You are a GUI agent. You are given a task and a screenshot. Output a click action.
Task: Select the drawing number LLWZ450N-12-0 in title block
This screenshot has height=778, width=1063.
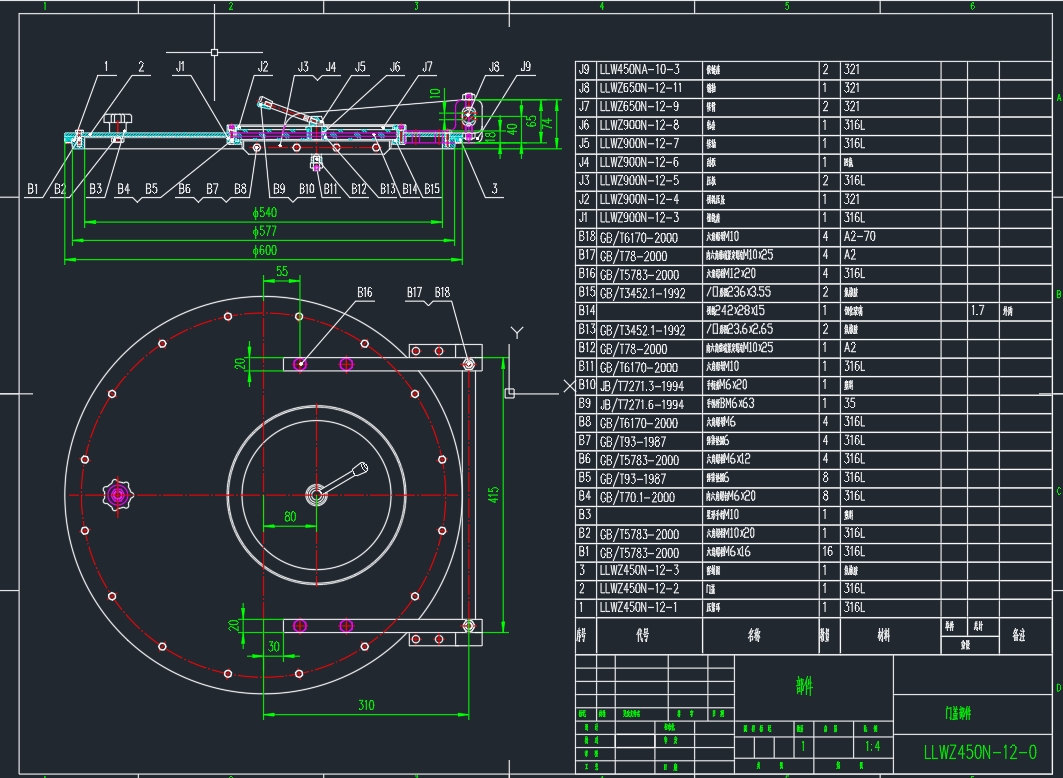[980, 752]
